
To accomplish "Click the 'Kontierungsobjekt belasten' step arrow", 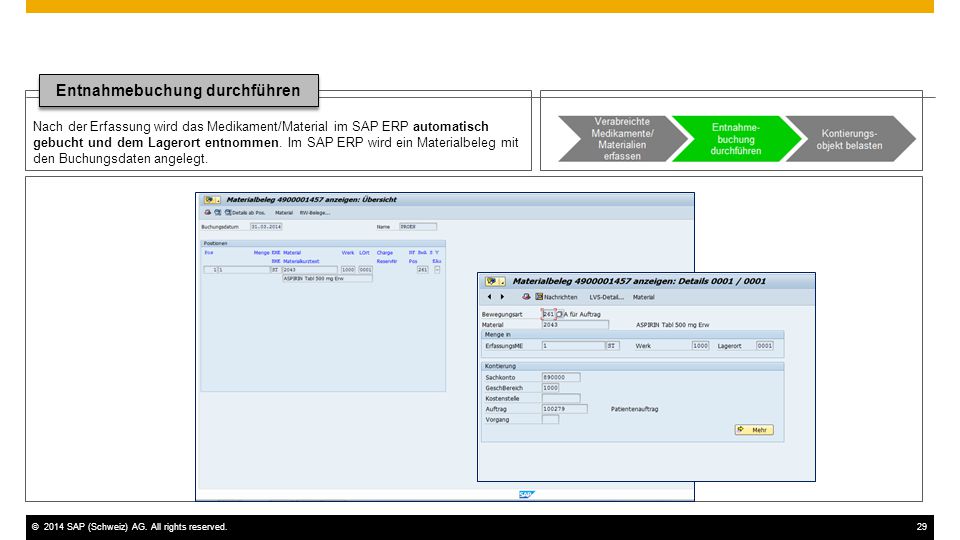I will [x=850, y=139].
